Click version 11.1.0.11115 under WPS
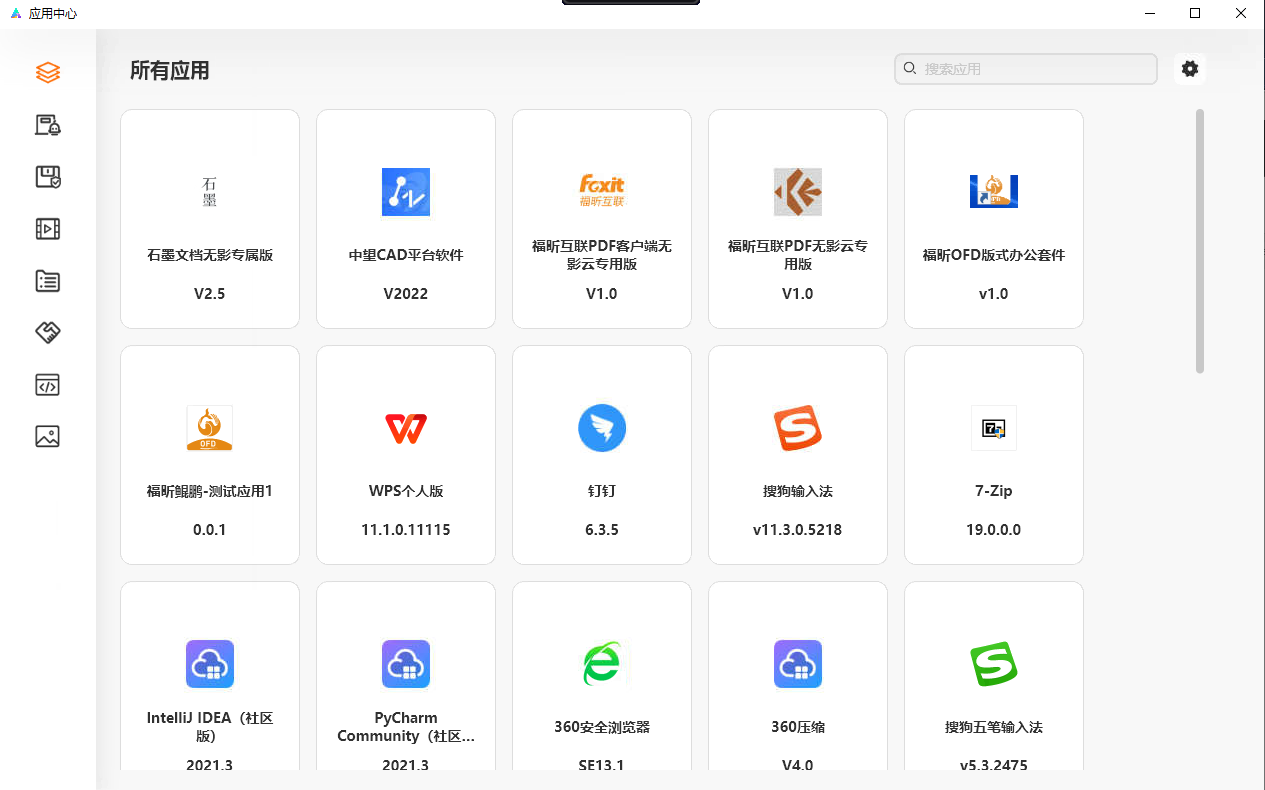 [406, 530]
